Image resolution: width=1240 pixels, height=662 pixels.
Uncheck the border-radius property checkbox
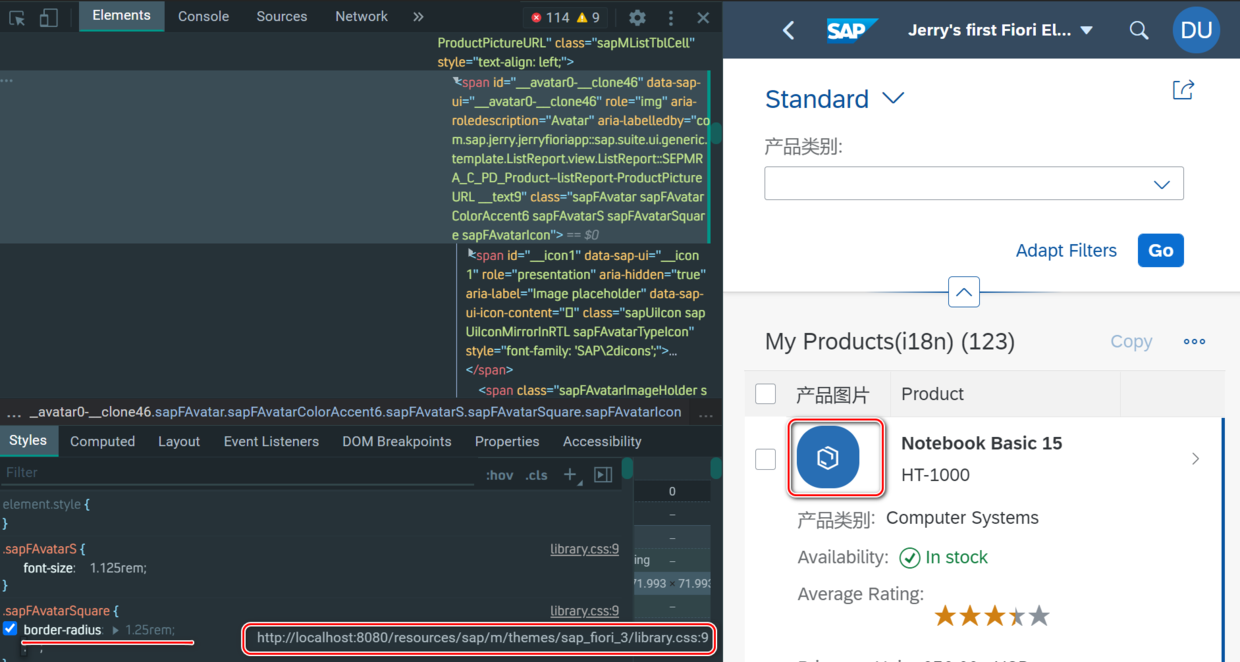[10, 629]
